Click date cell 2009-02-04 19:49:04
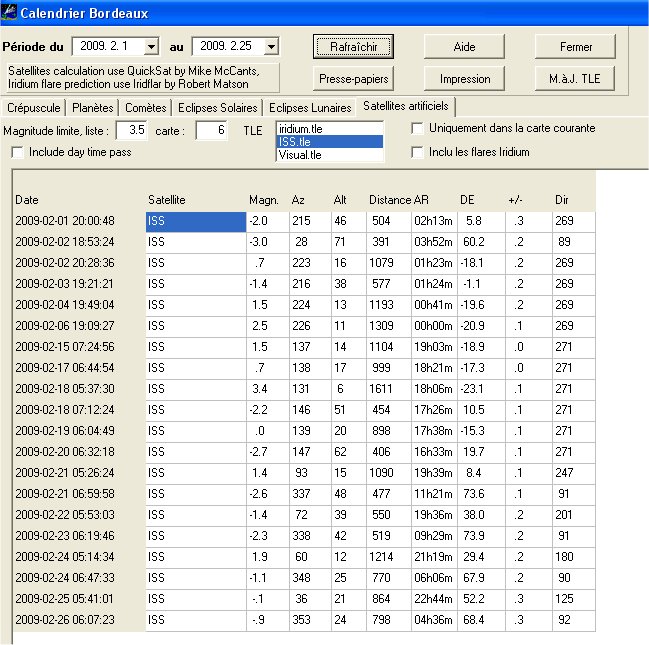Screen dimensions: 649x645 coord(65,305)
